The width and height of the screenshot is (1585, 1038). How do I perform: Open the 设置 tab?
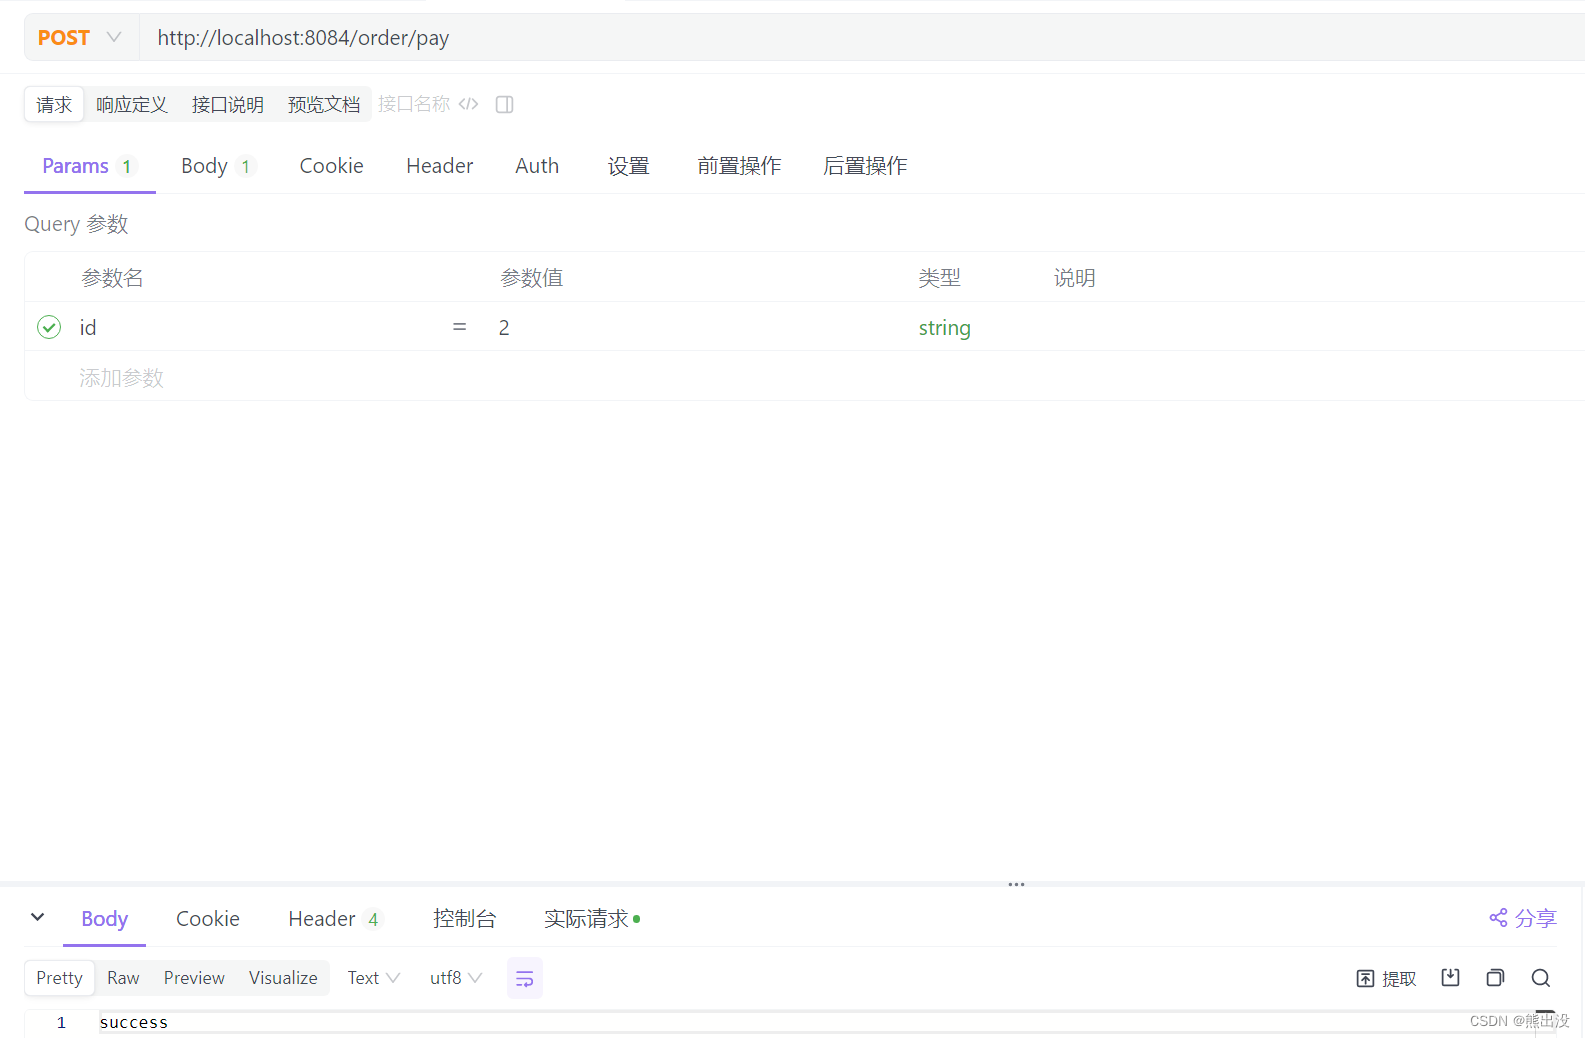629,166
